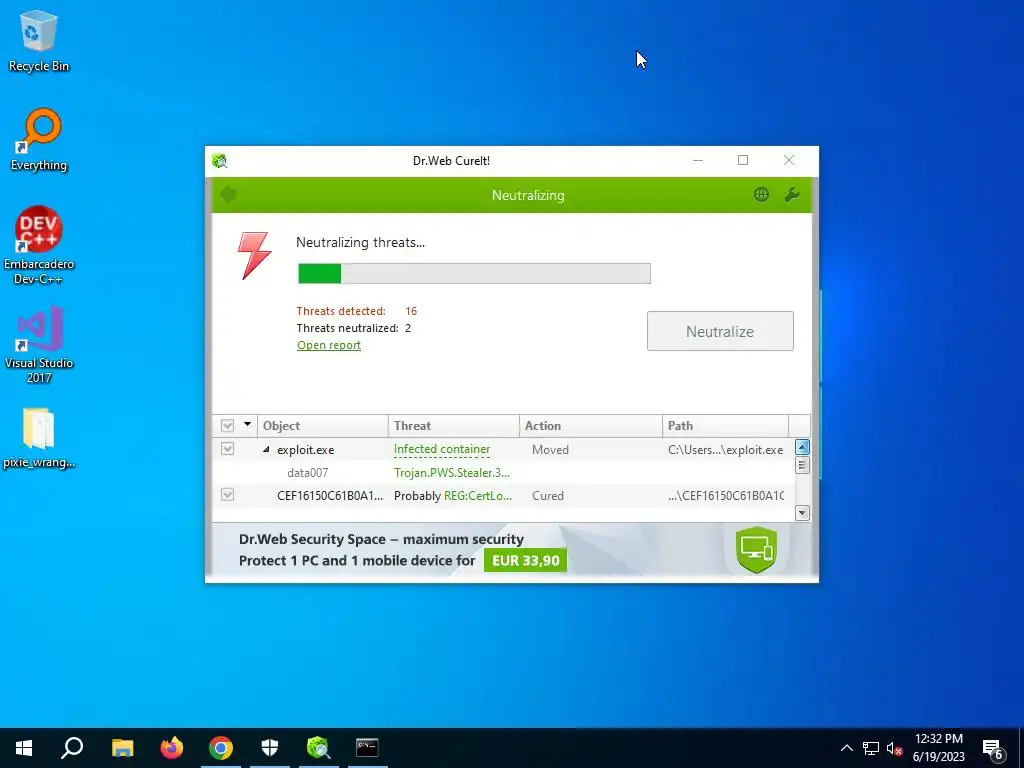Toggle checkbox for CEF16150C61B0A1 row
1024x768 pixels.
coord(227,494)
